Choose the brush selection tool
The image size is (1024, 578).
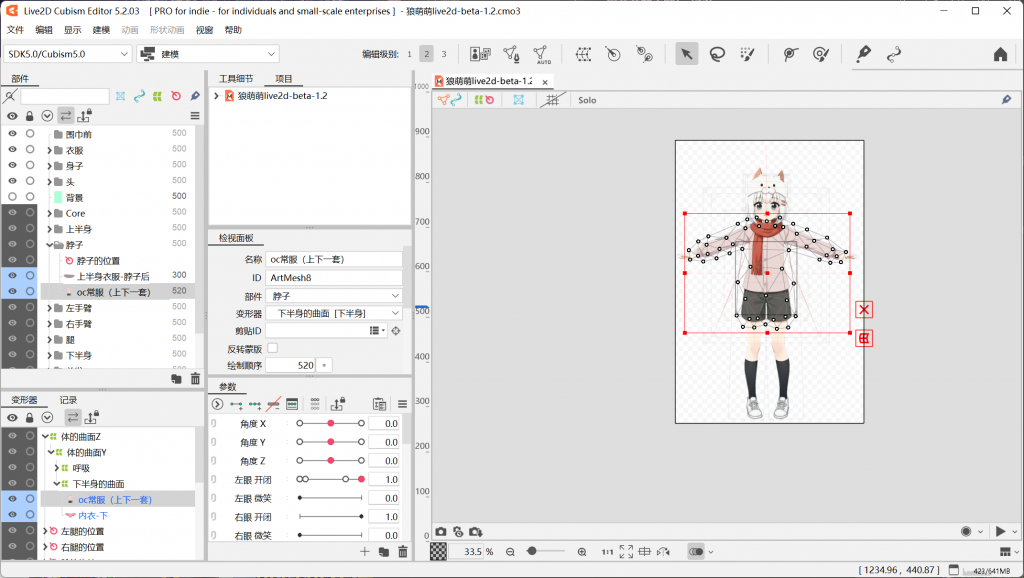[x=747, y=54]
